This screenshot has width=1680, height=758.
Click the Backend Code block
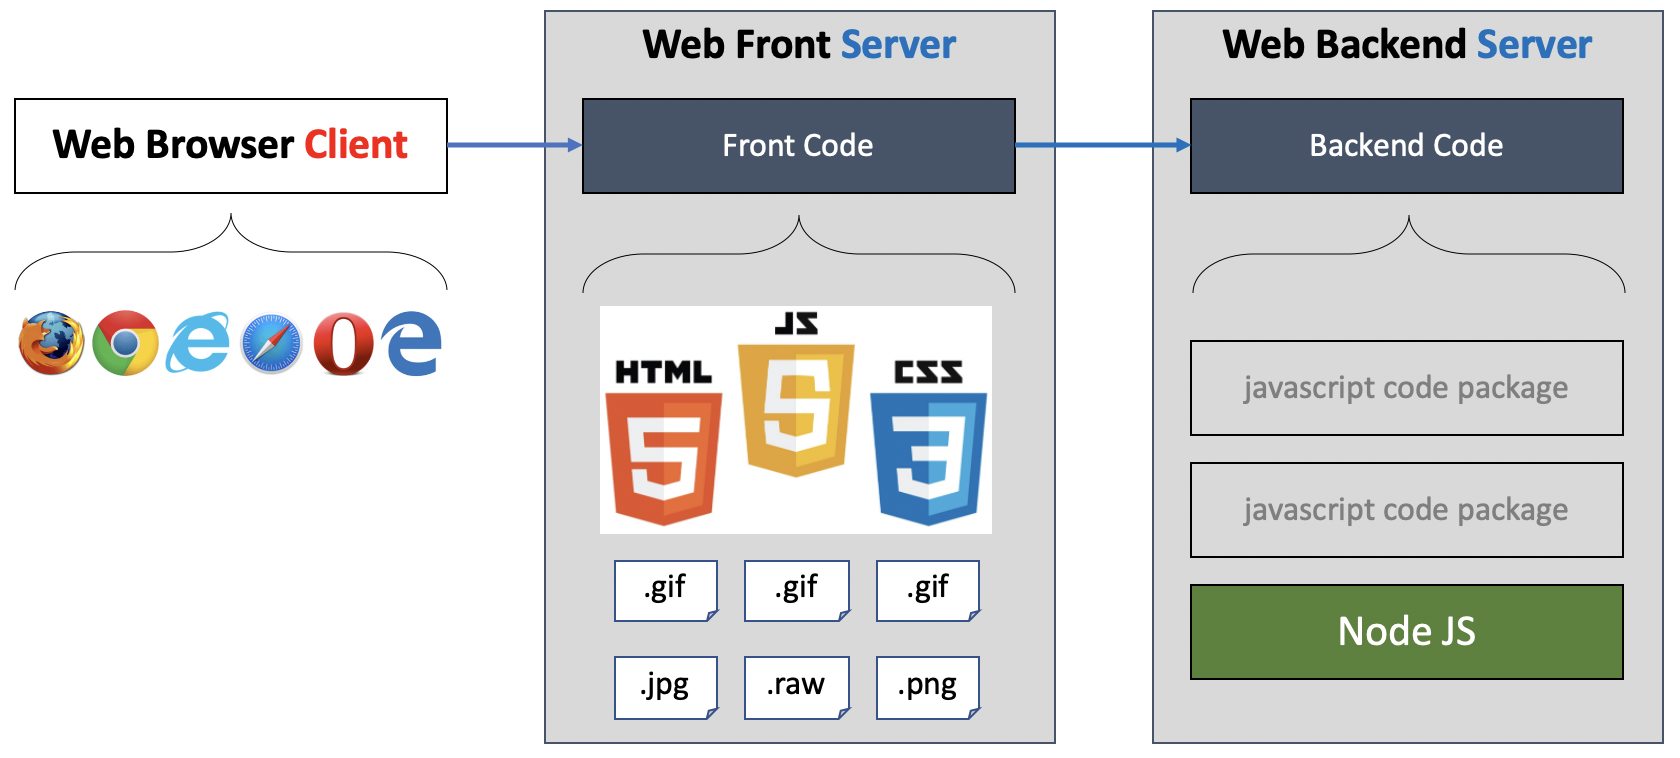(x=1407, y=146)
